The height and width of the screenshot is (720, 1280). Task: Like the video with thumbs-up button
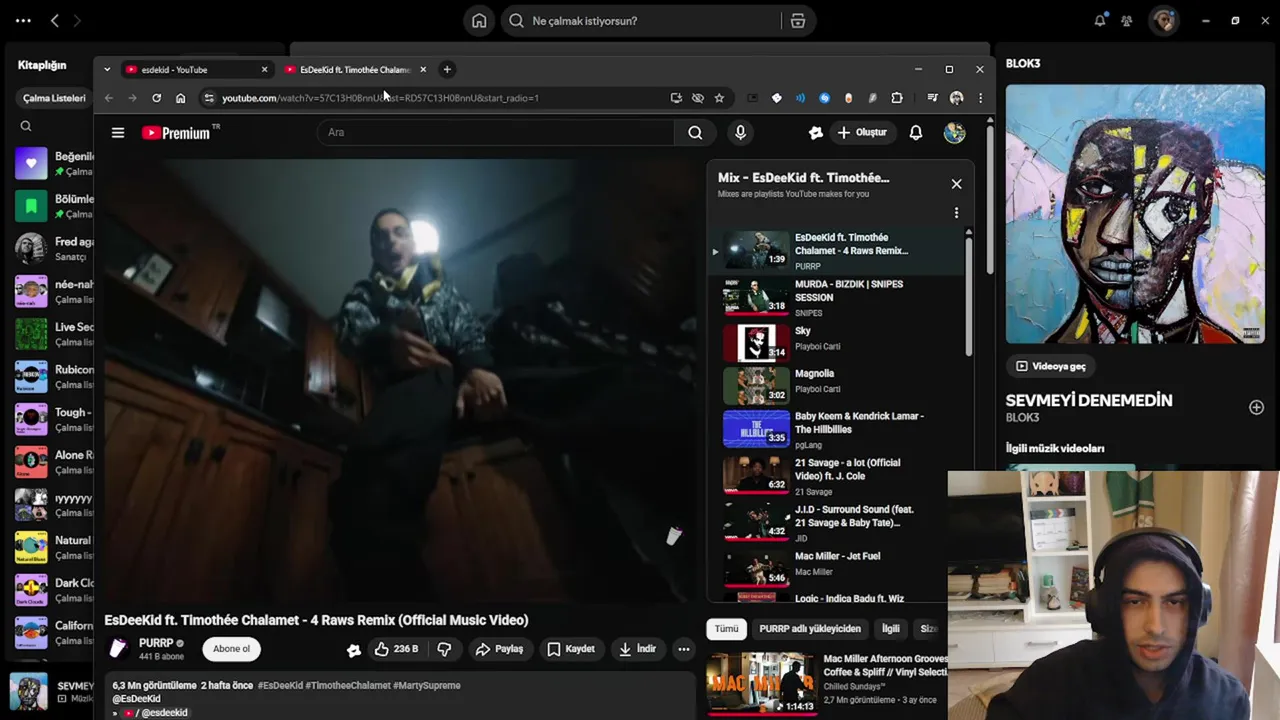point(397,649)
